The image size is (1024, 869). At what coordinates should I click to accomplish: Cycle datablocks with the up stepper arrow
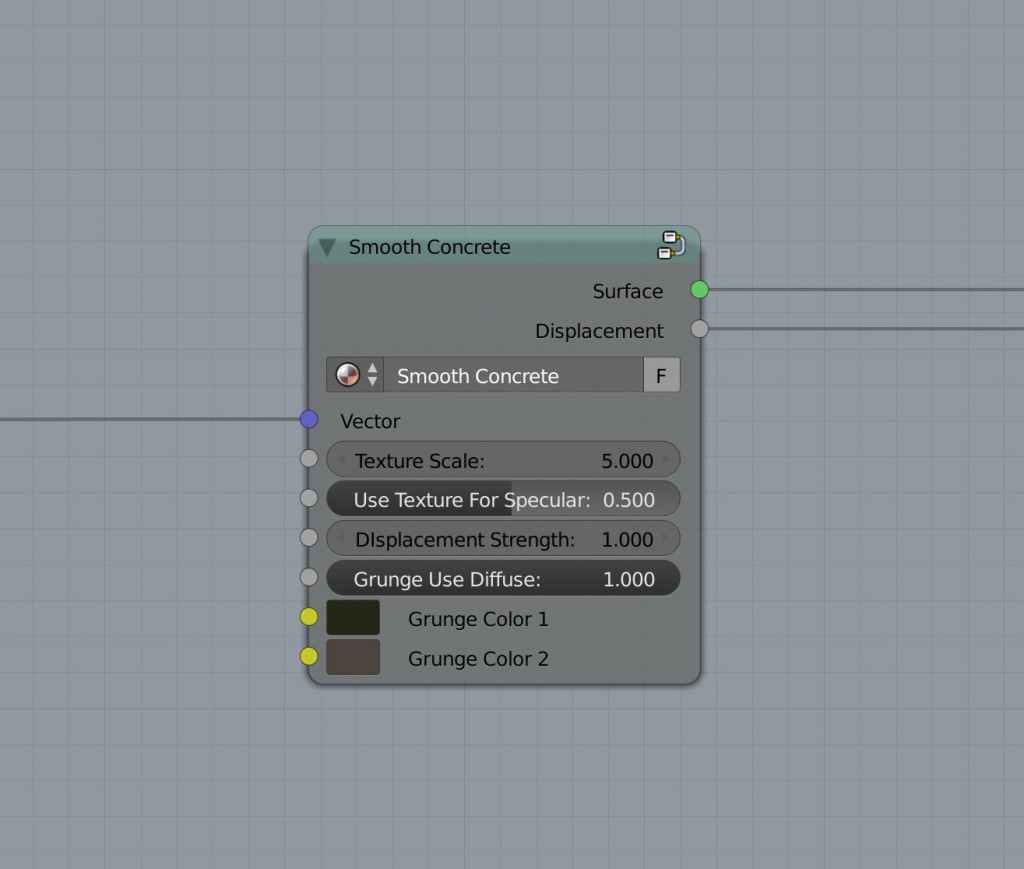point(374,369)
